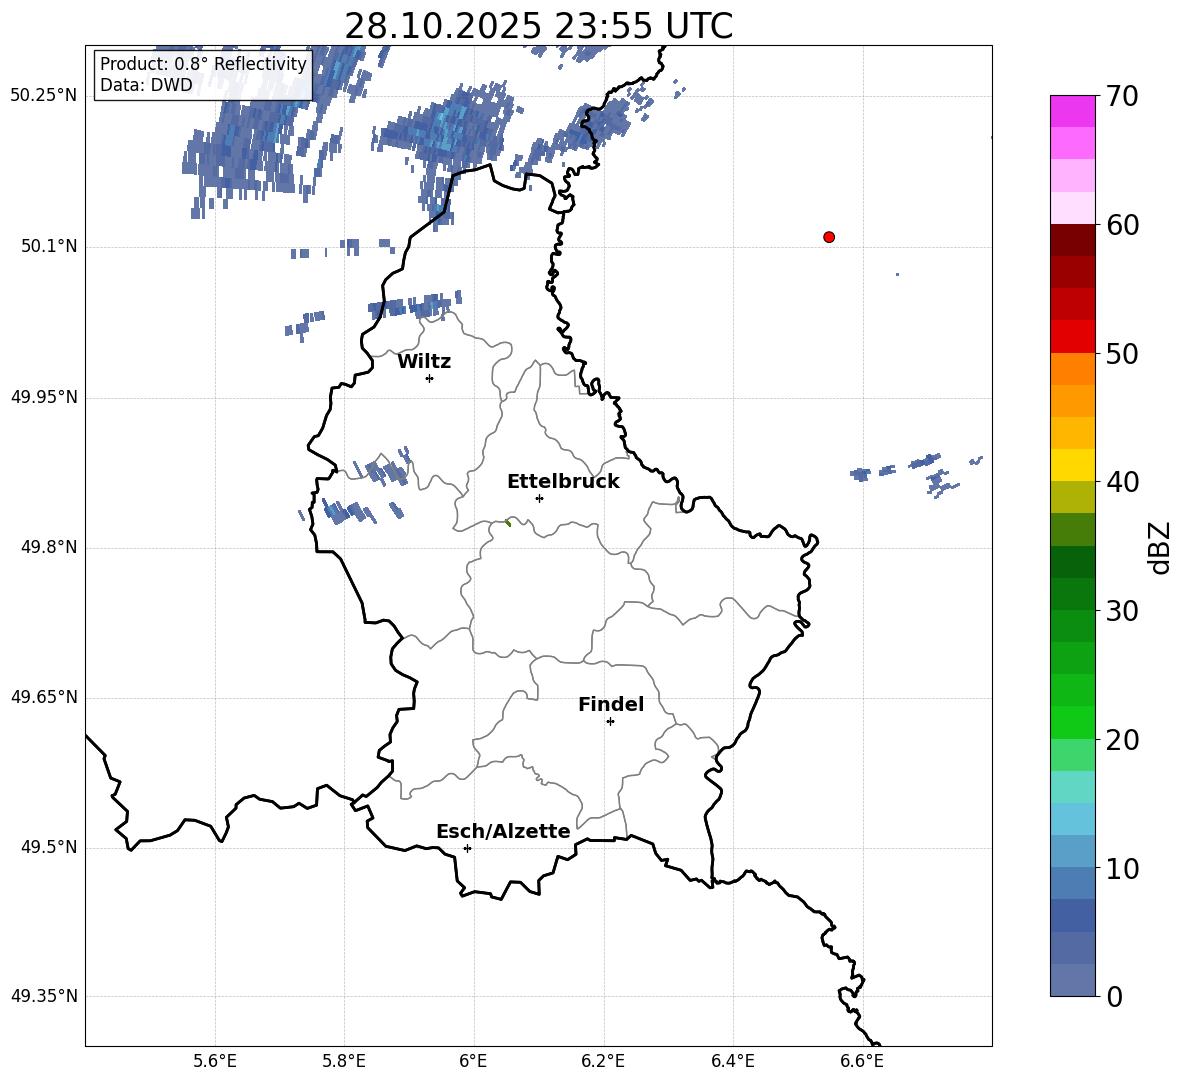1184x1081 pixels.
Task: Click the Ettelbruck station cross marker
Action: pos(539,498)
